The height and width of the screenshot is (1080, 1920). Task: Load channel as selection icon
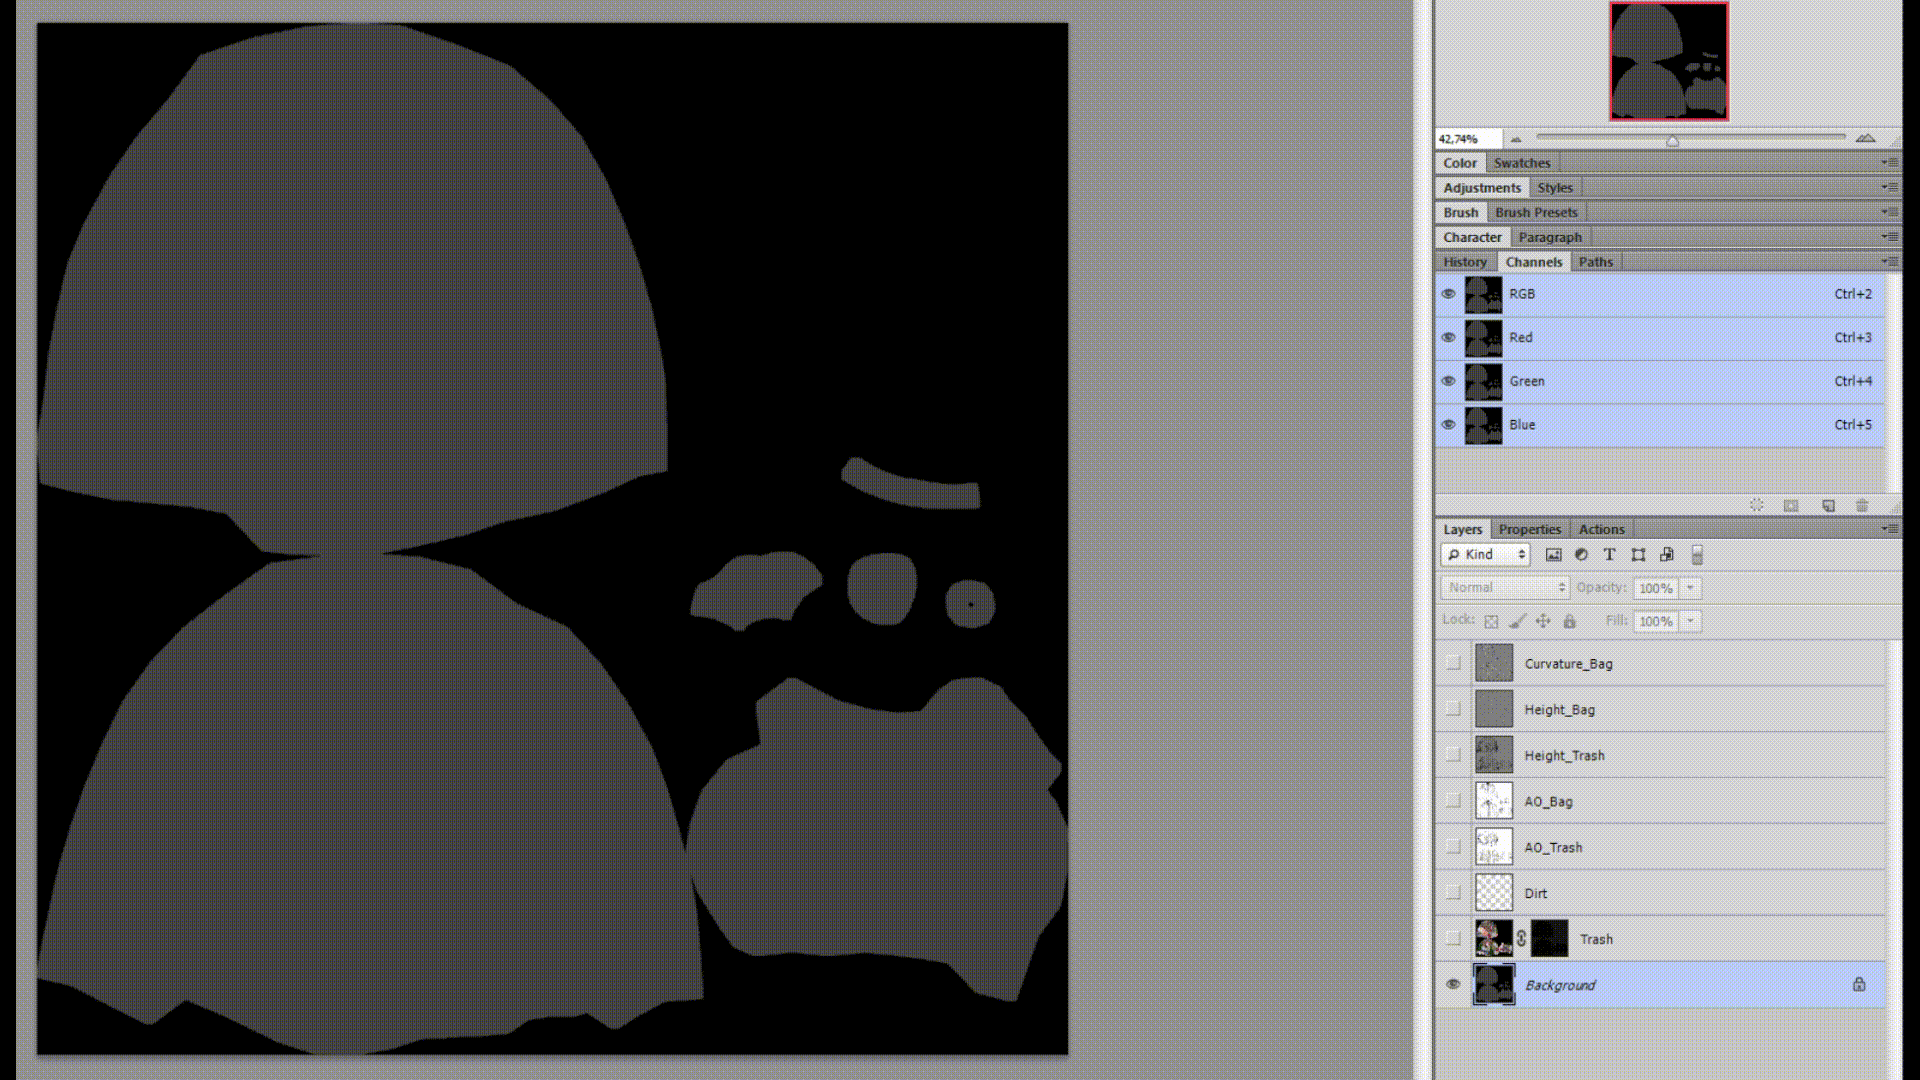tap(1756, 506)
